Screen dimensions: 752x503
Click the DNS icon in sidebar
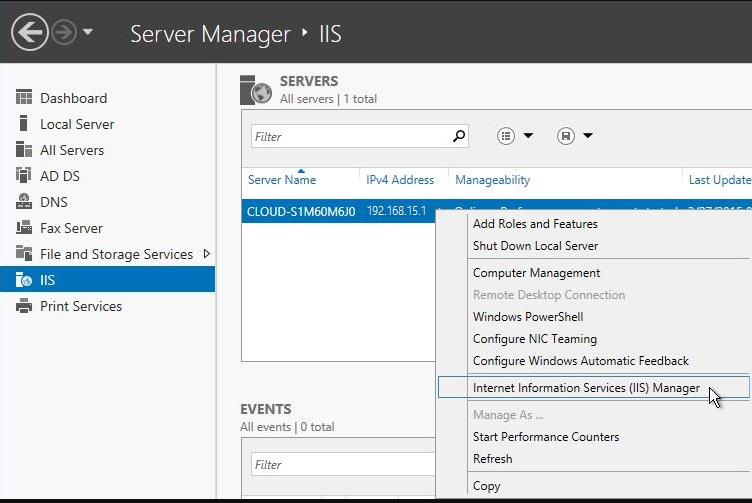(24, 201)
